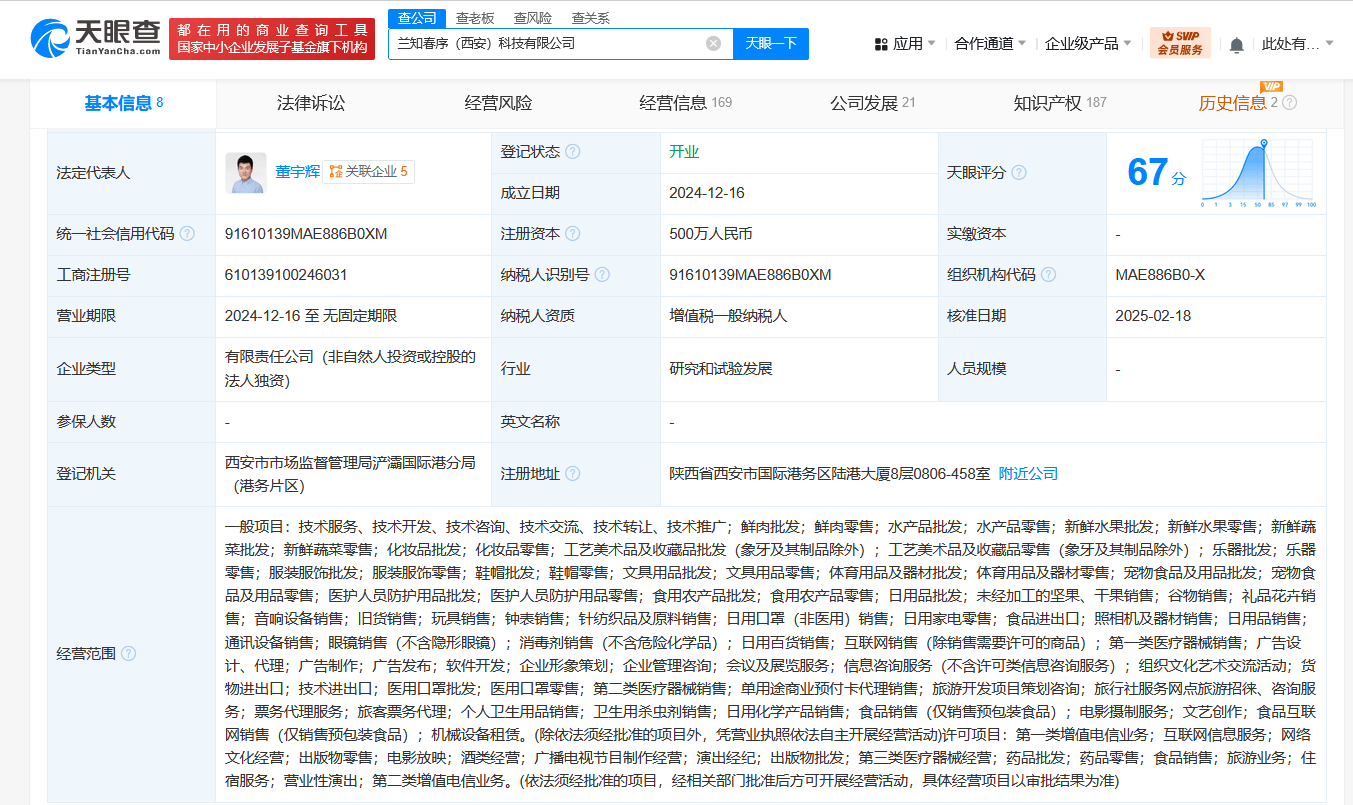Viewport: 1353px width, 805px height.
Task: Click the 关联企业 5 badge
Action: tap(368, 172)
